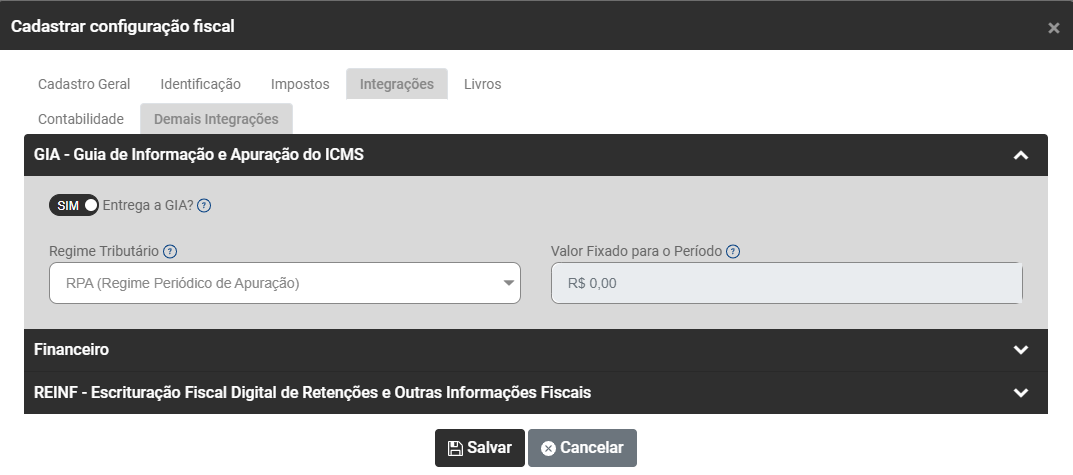Click help icon beside Valor Fixado para o Período
This screenshot has height=475, width=1073.
coord(733,252)
